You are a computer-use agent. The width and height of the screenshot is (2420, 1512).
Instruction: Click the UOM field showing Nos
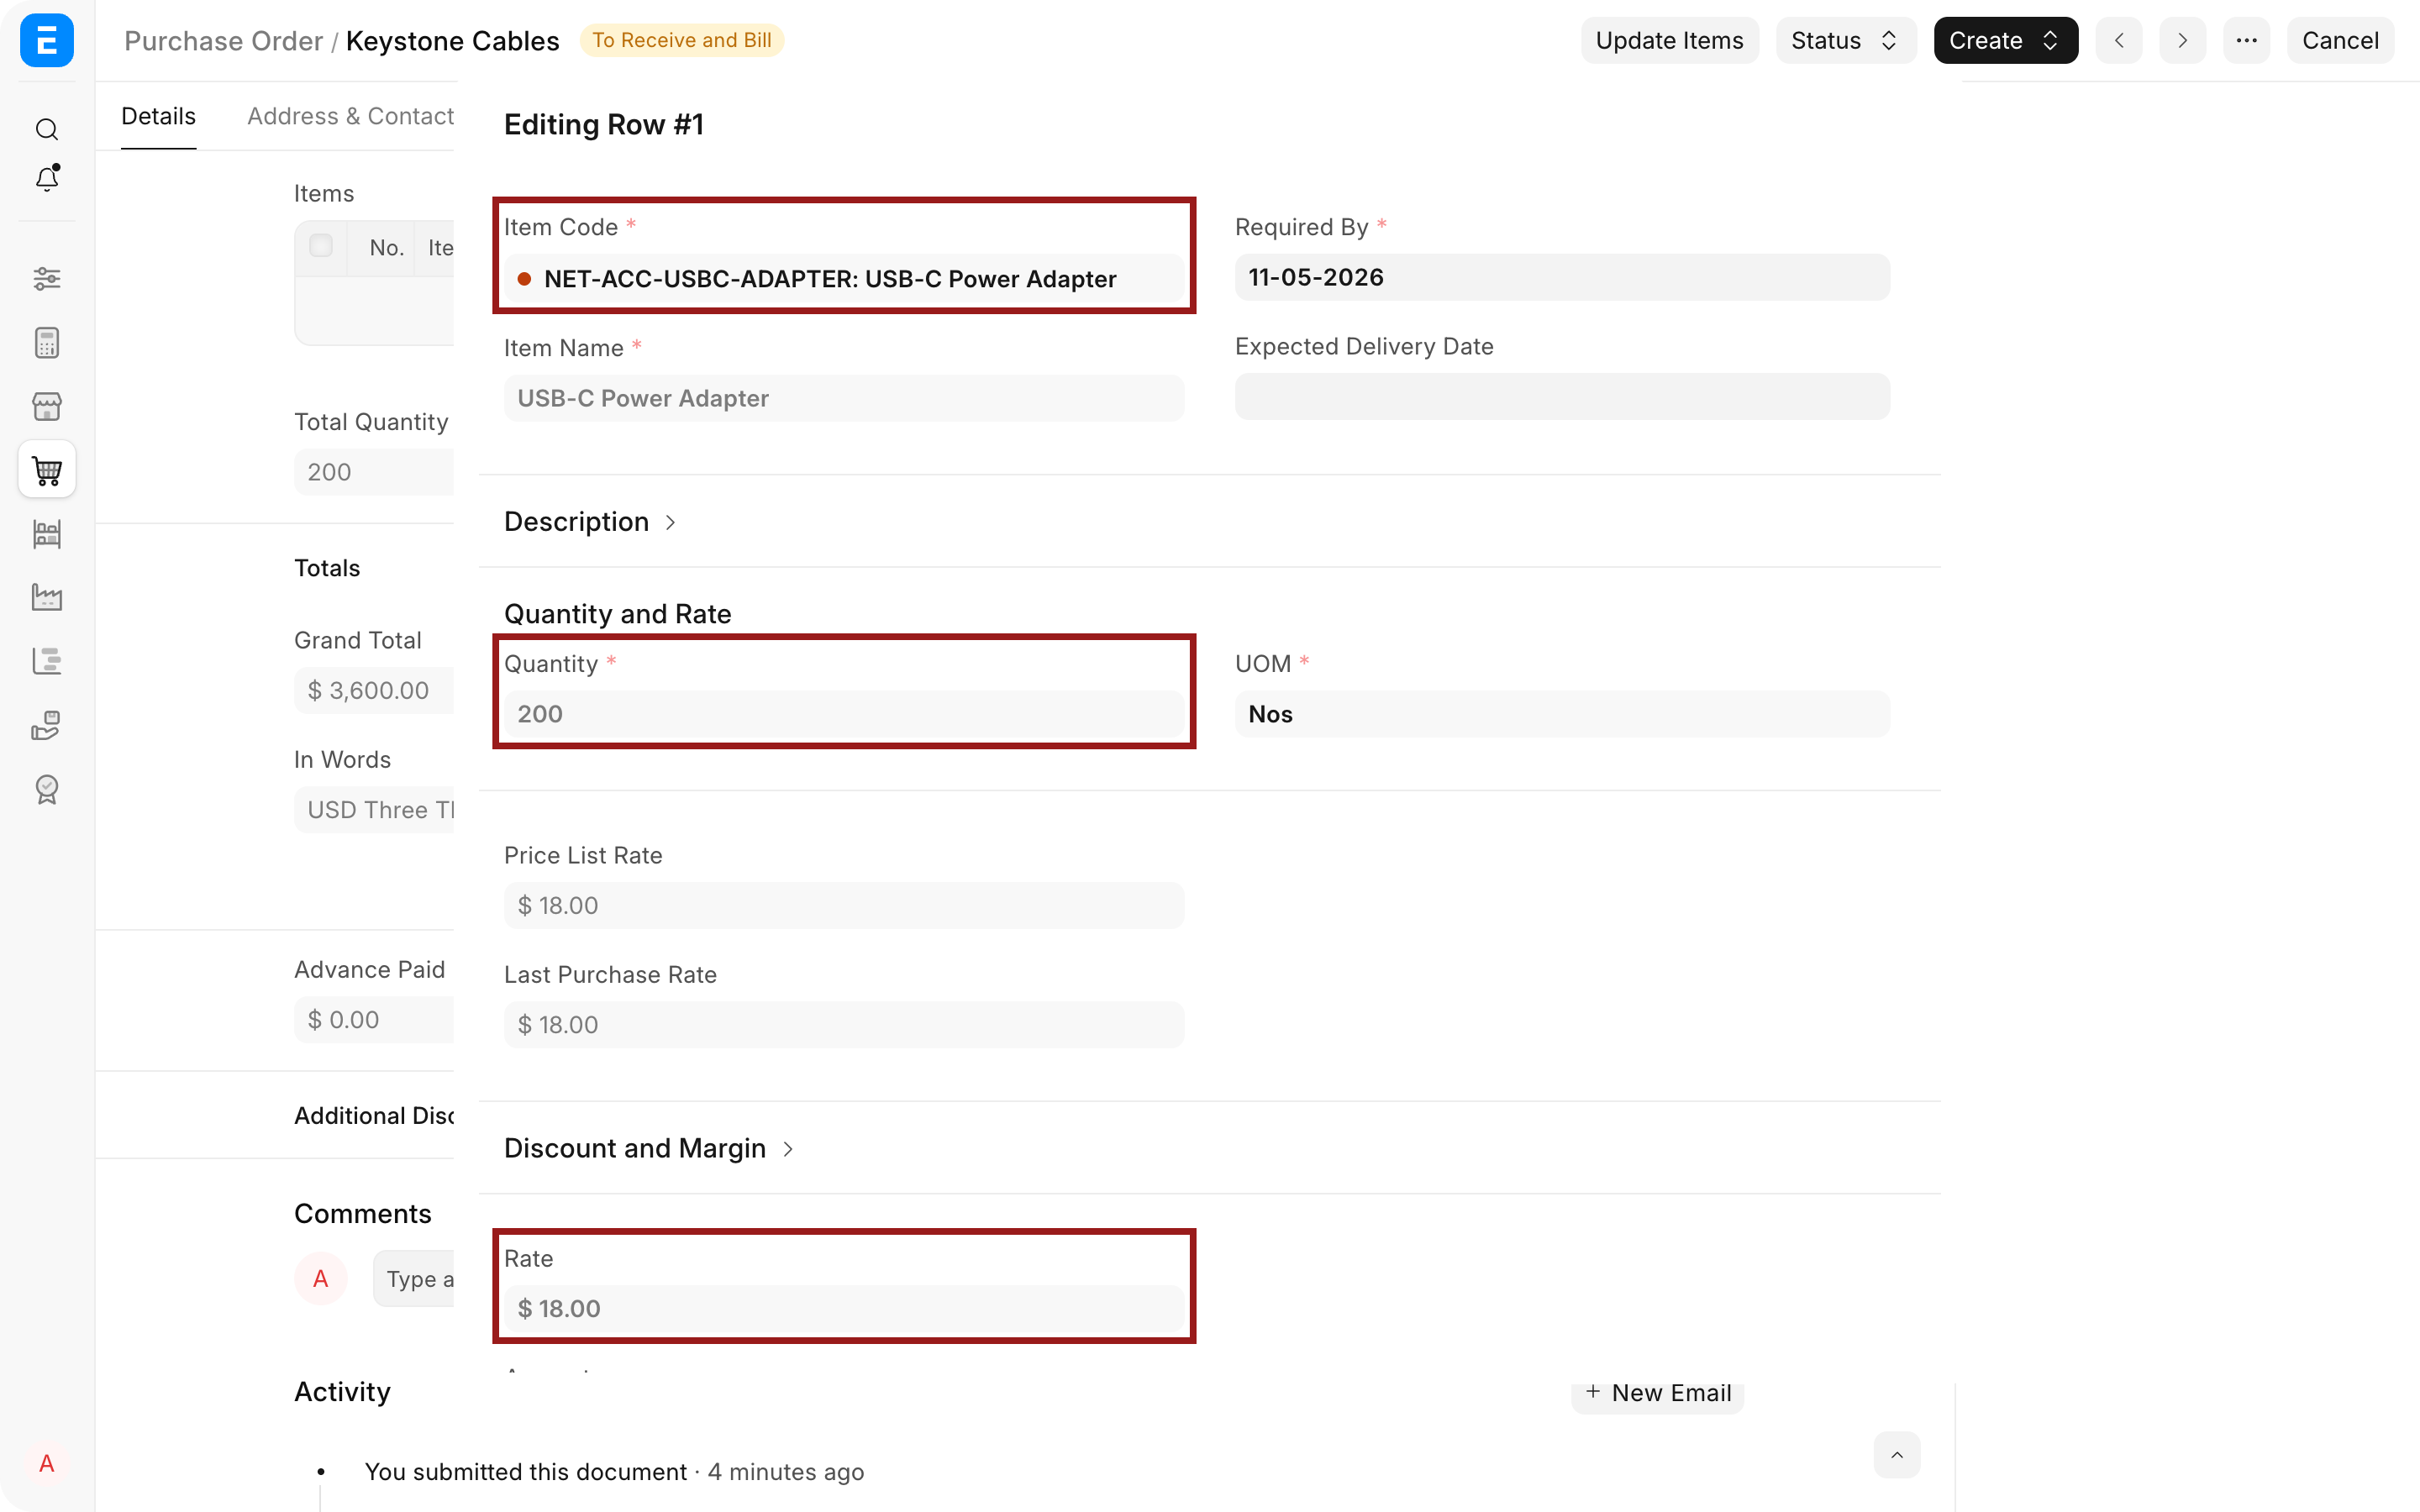point(1562,714)
